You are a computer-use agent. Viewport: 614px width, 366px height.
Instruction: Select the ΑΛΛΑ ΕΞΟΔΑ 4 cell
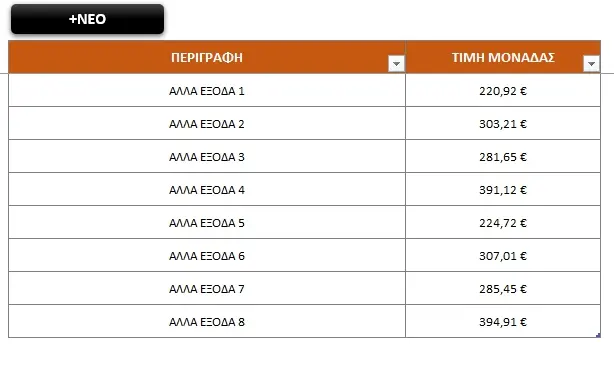207,189
